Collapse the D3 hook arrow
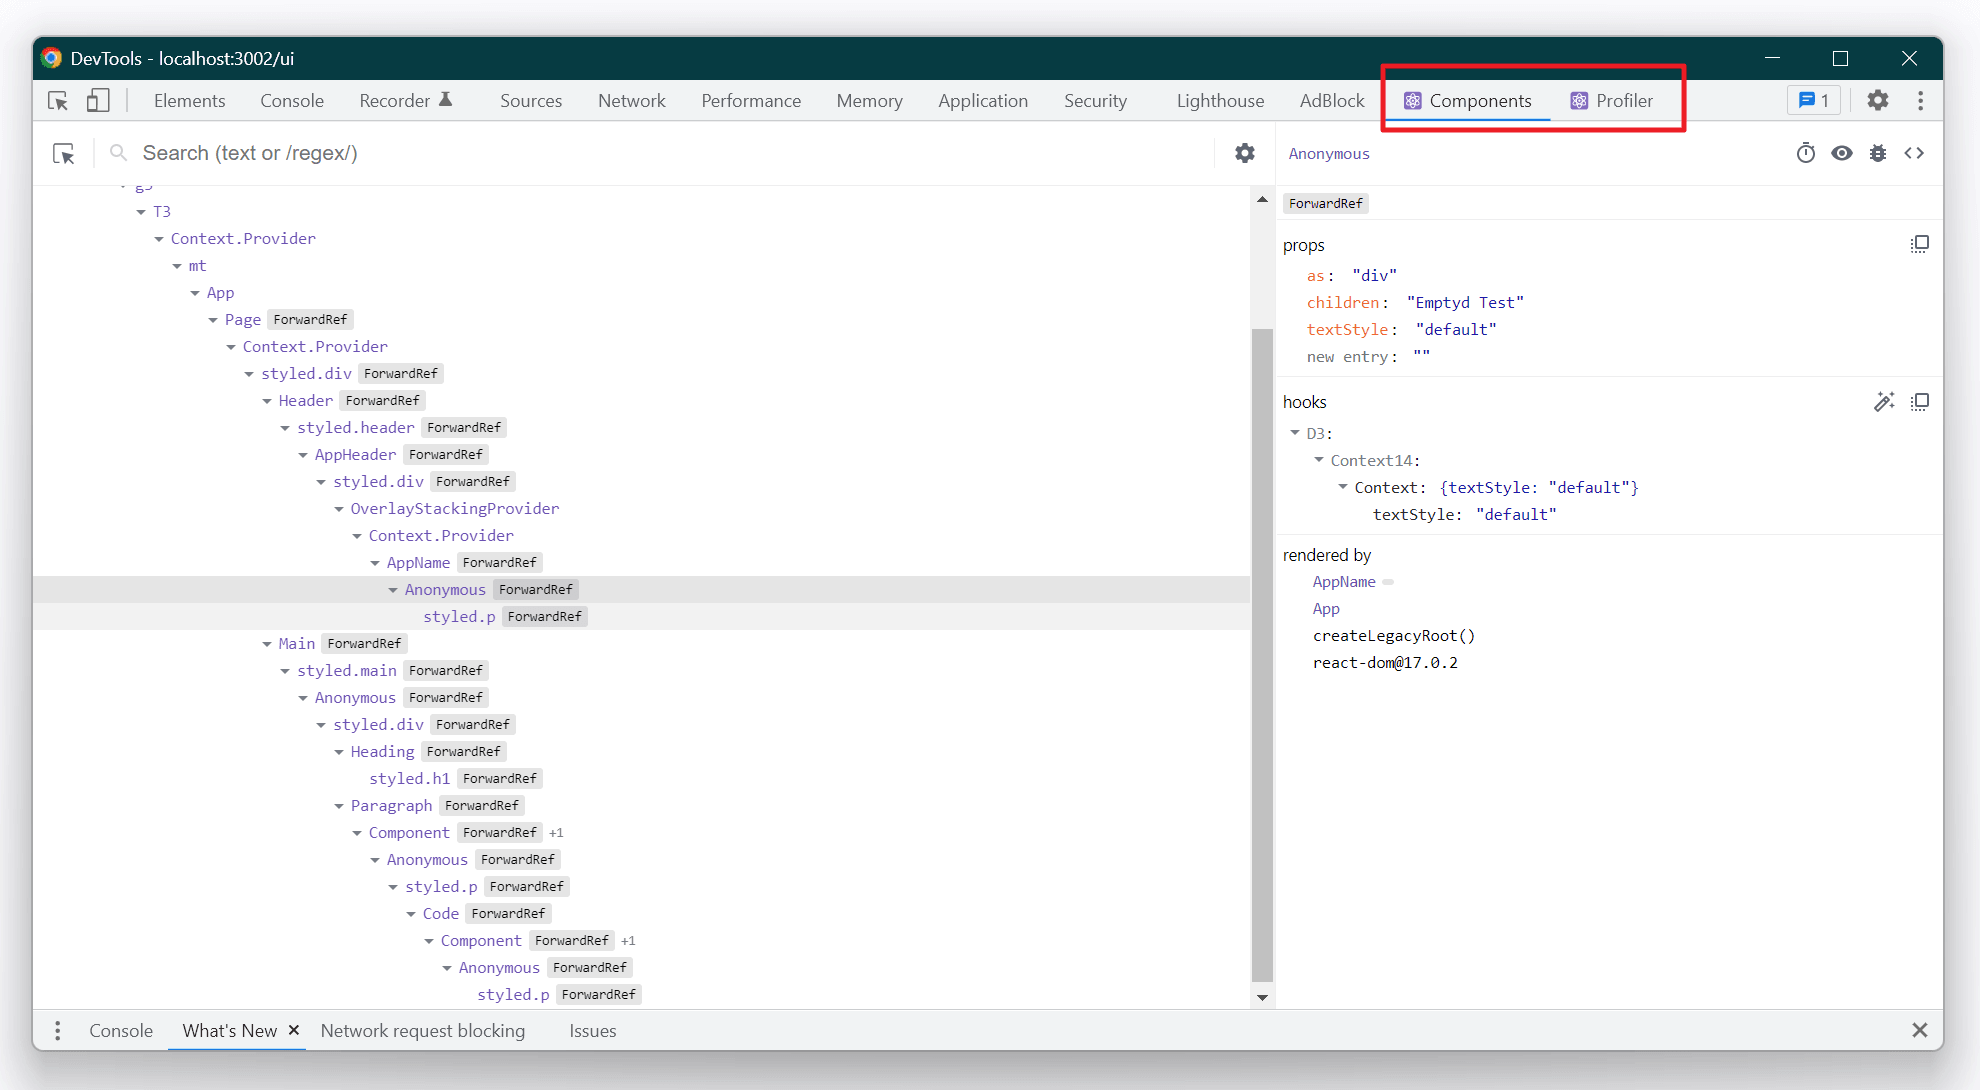Screen dimensions: 1980x1090 pyautogui.click(x=1295, y=433)
